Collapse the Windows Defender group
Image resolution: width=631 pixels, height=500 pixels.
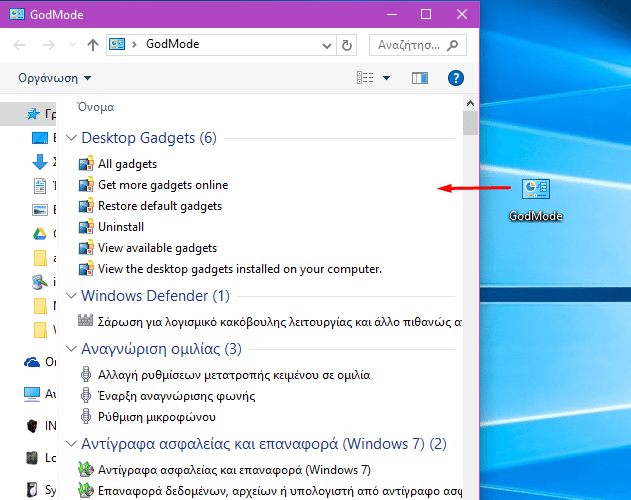pyautogui.click(x=71, y=296)
